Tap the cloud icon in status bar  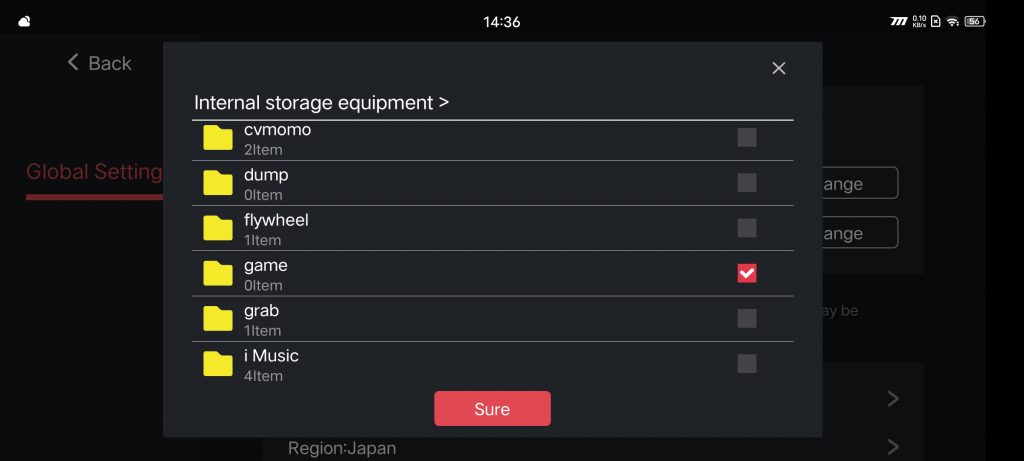point(24,22)
